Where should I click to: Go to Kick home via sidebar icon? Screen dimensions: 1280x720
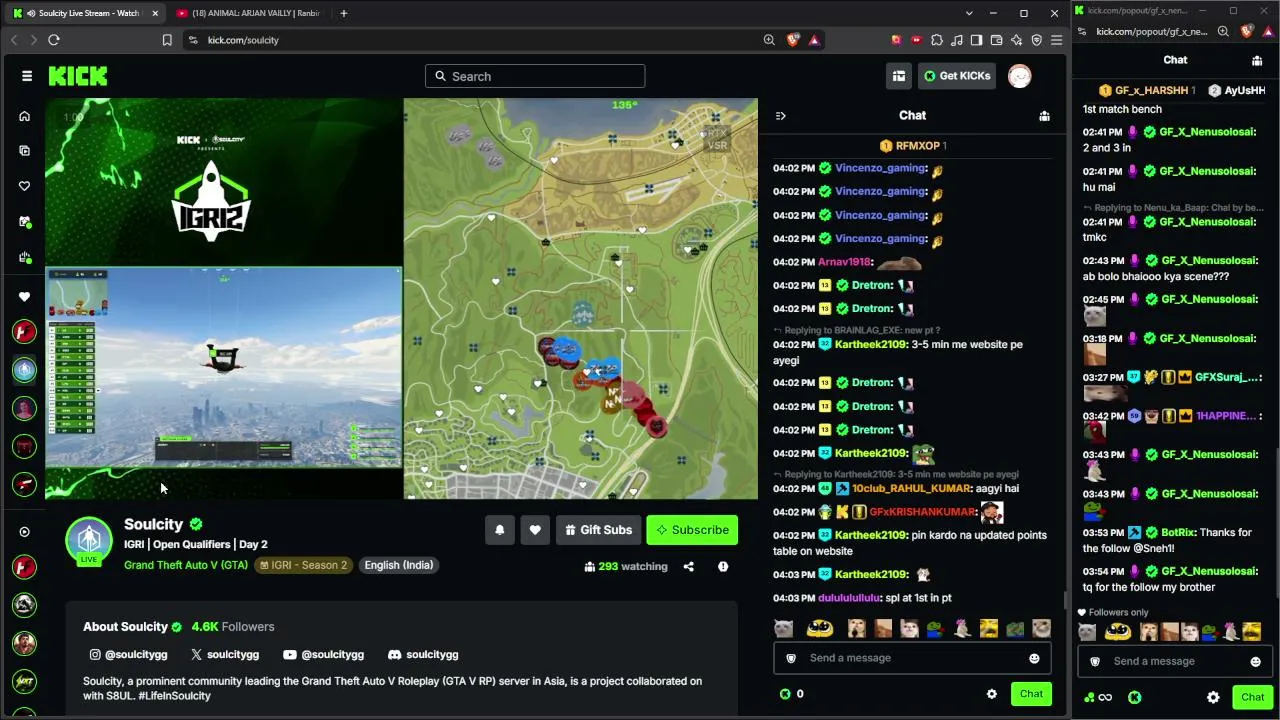[x=25, y=116]
